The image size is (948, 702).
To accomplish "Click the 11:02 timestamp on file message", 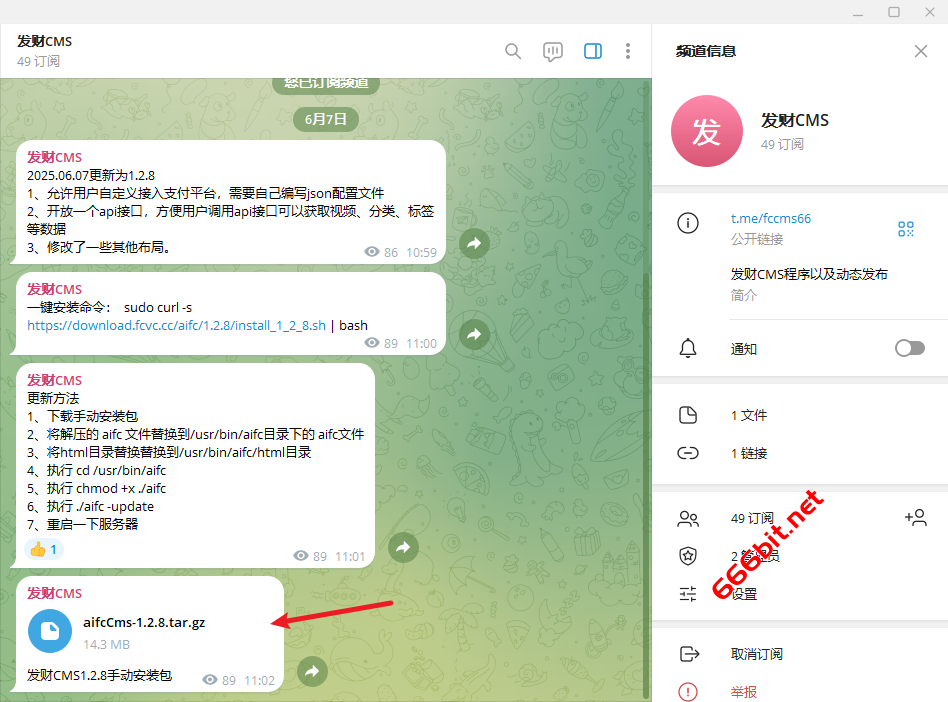I will coord(259,681).
